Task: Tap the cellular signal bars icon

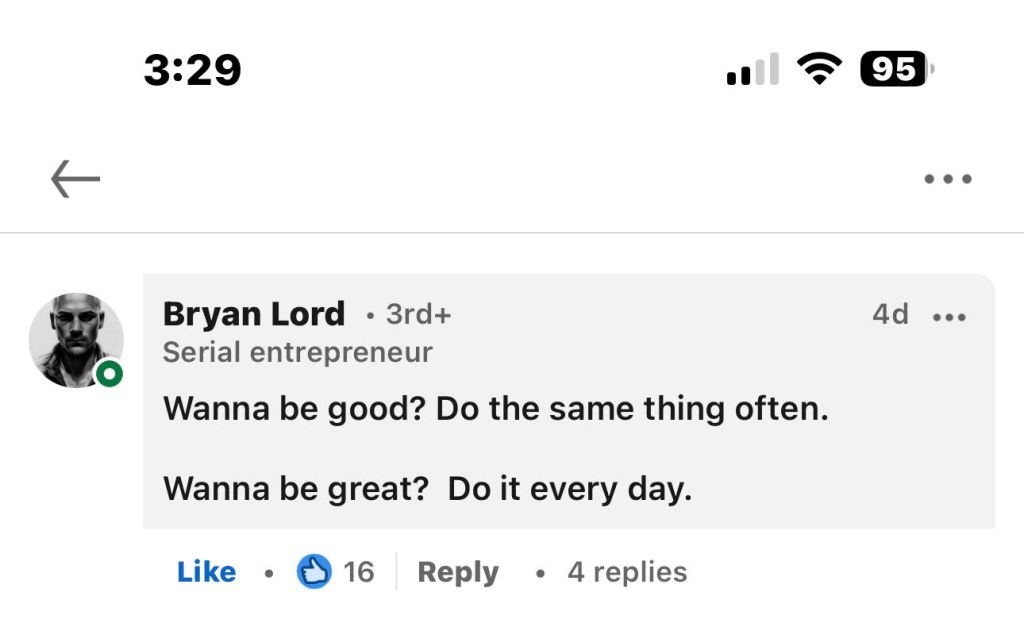Action: click(x=752, y=71)
